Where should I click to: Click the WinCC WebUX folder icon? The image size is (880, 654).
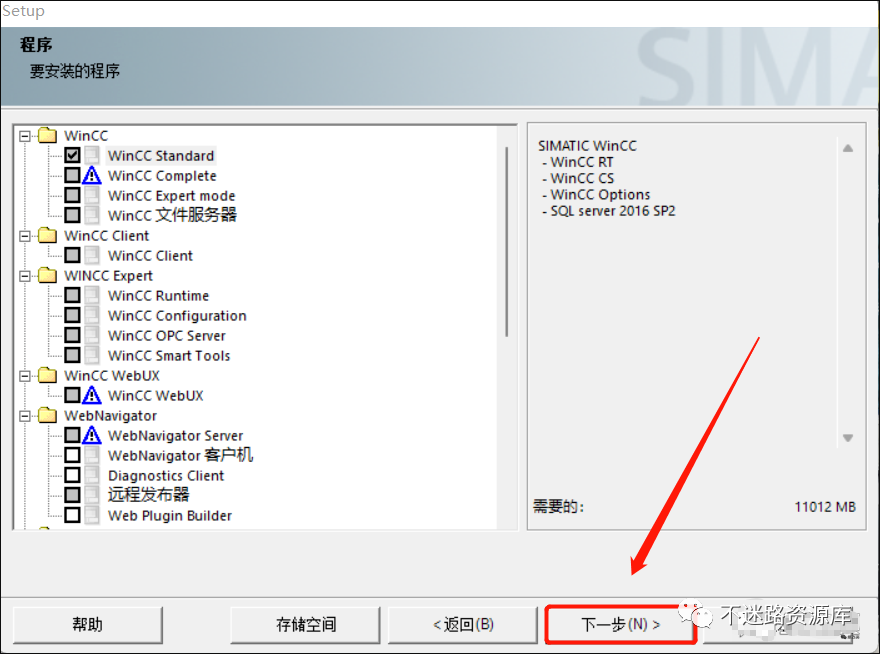pyautogui.click(x=48, y=375)
